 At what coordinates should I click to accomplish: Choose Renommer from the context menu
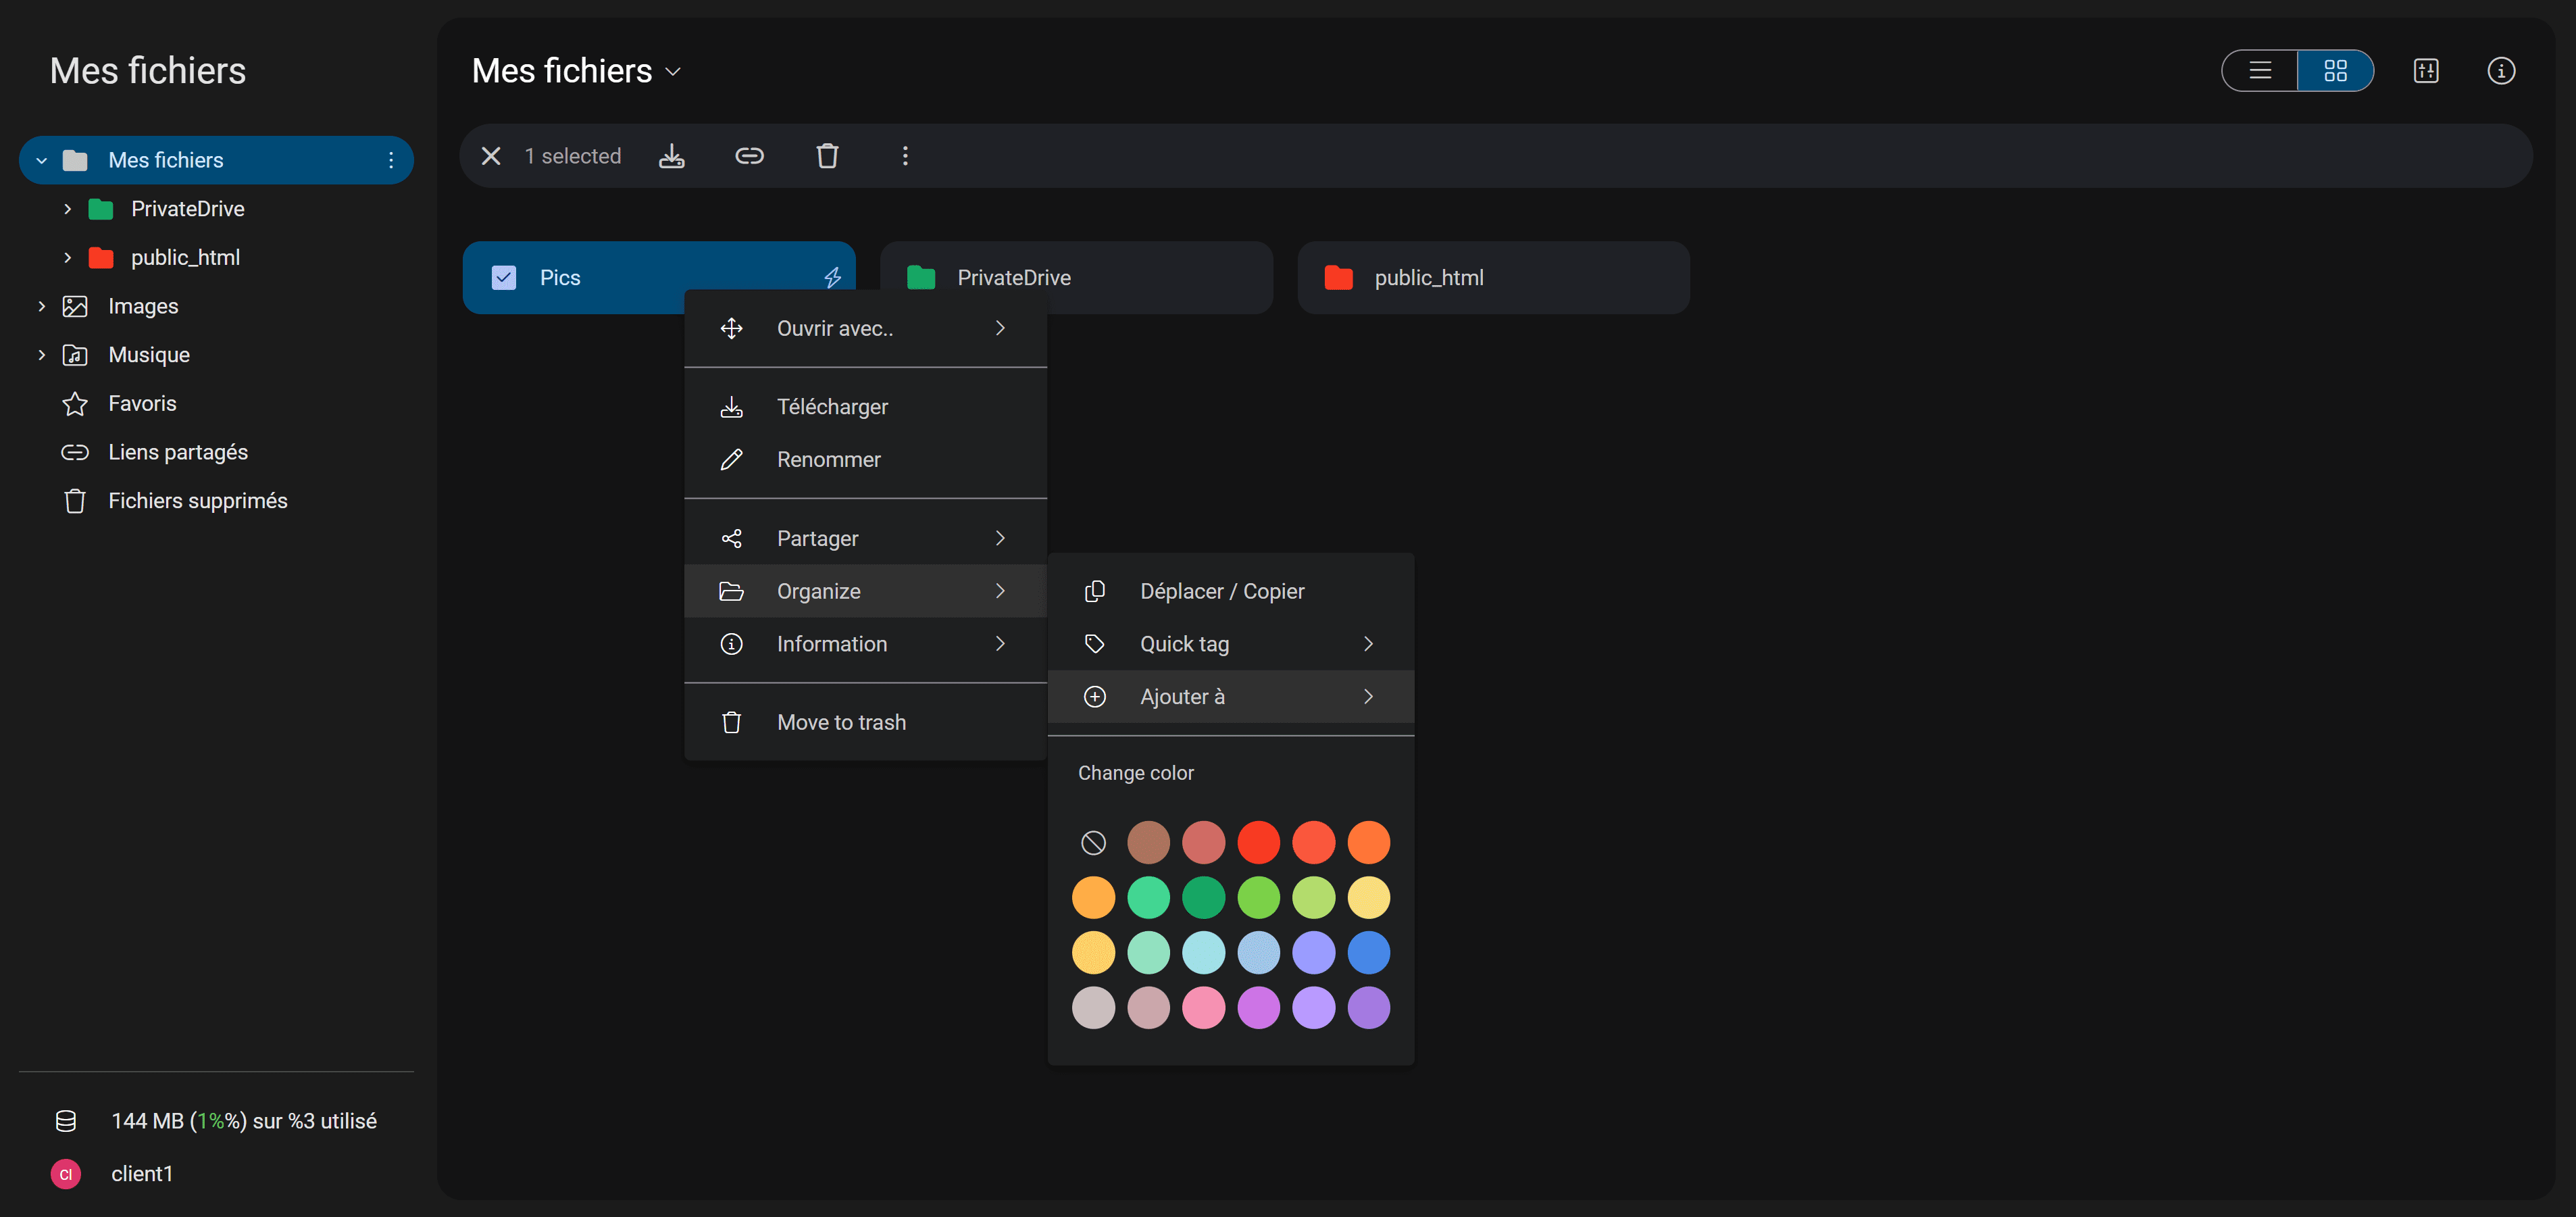[828, 460]
